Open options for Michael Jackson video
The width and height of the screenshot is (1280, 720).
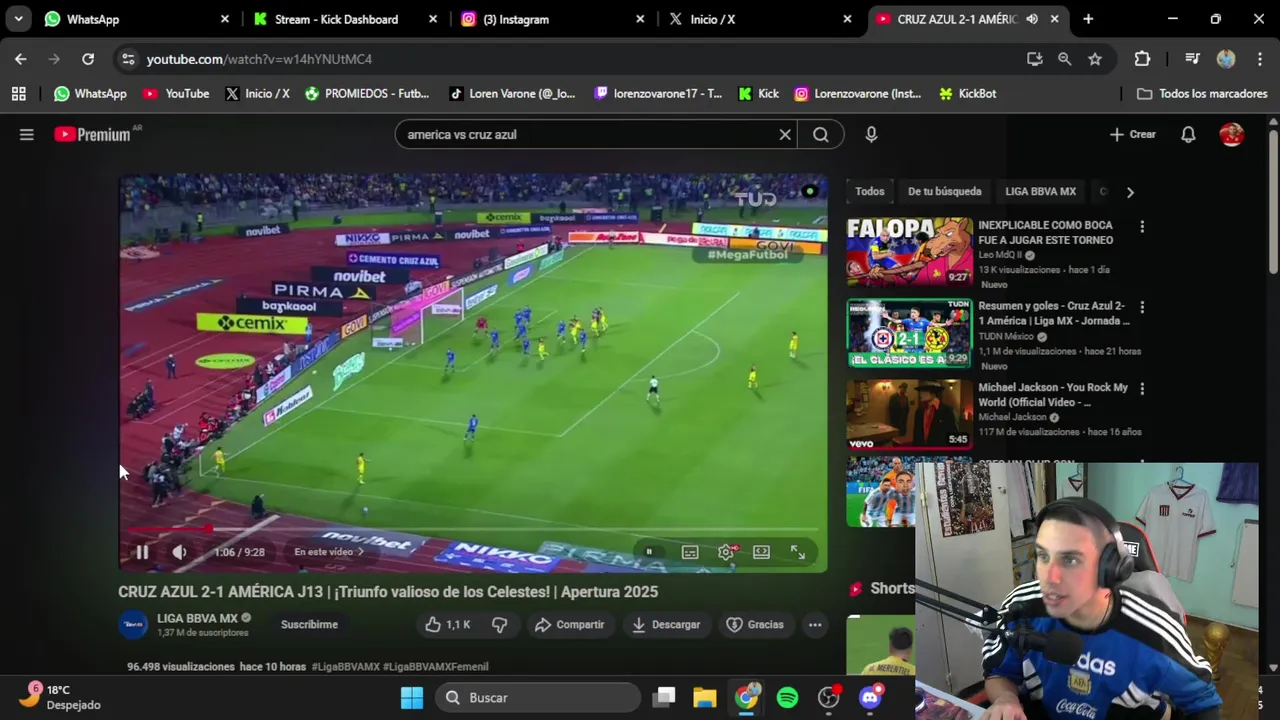click(1142, 388)
